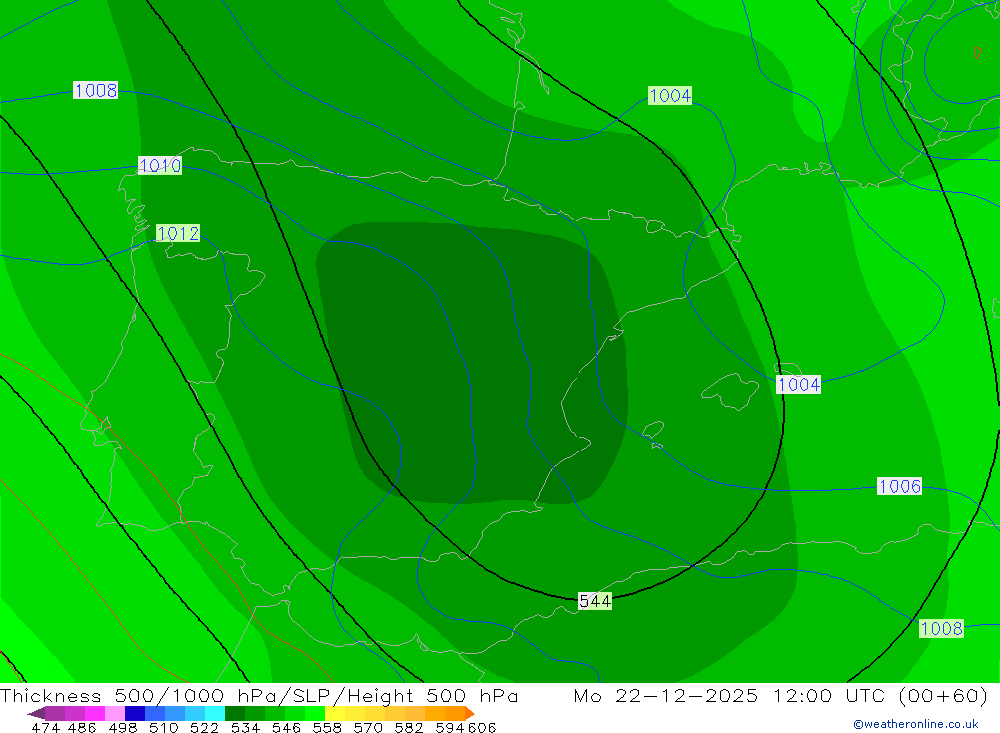Click the red 0 marker in top corner
1000x733 pixels.
(977, 53)
